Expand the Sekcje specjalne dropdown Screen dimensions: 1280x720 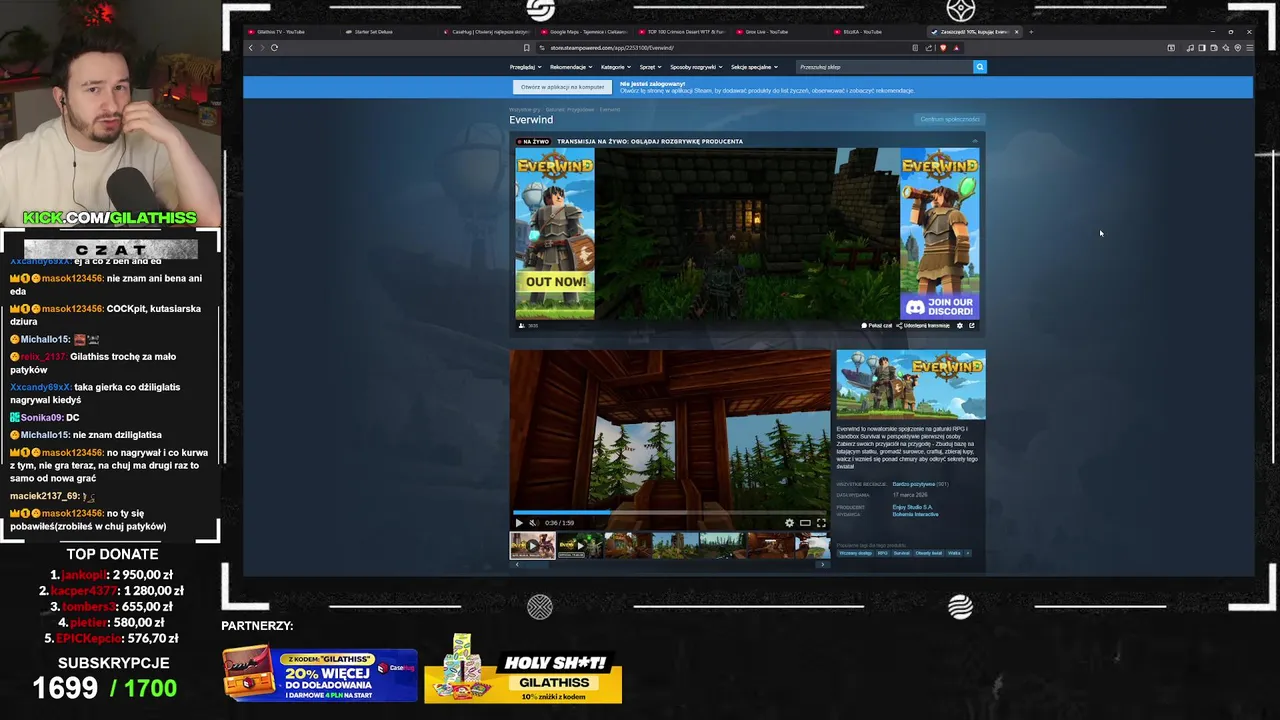tap(754, 67)
